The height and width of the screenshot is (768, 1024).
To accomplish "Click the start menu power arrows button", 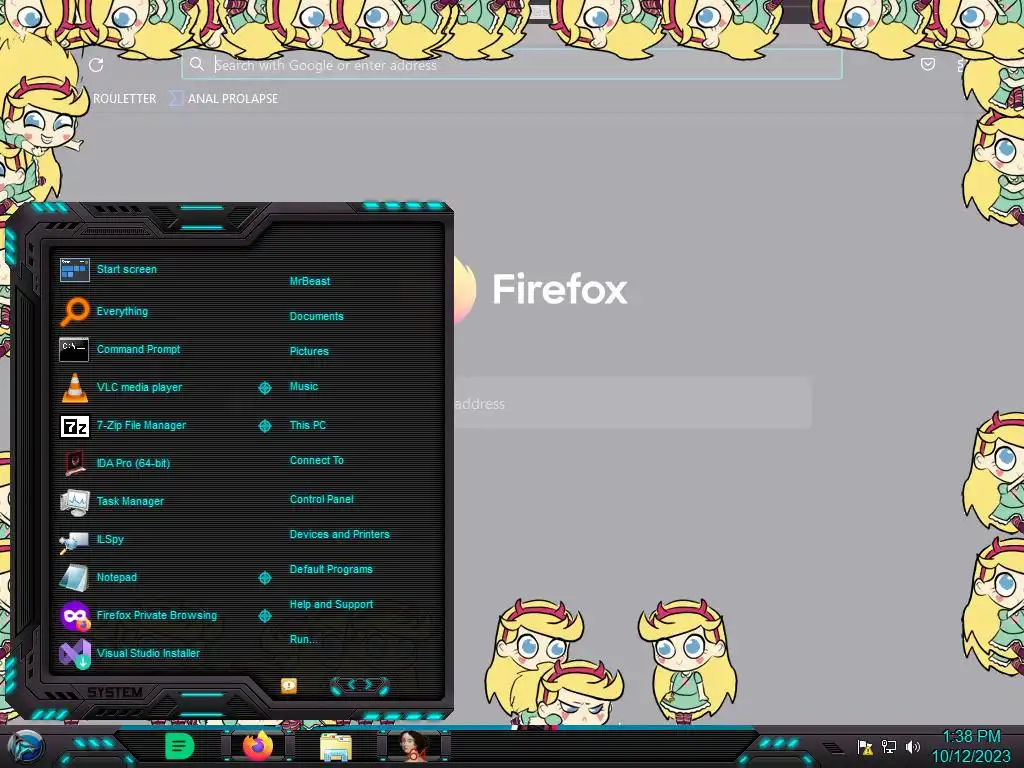I will tap(360, 685).
